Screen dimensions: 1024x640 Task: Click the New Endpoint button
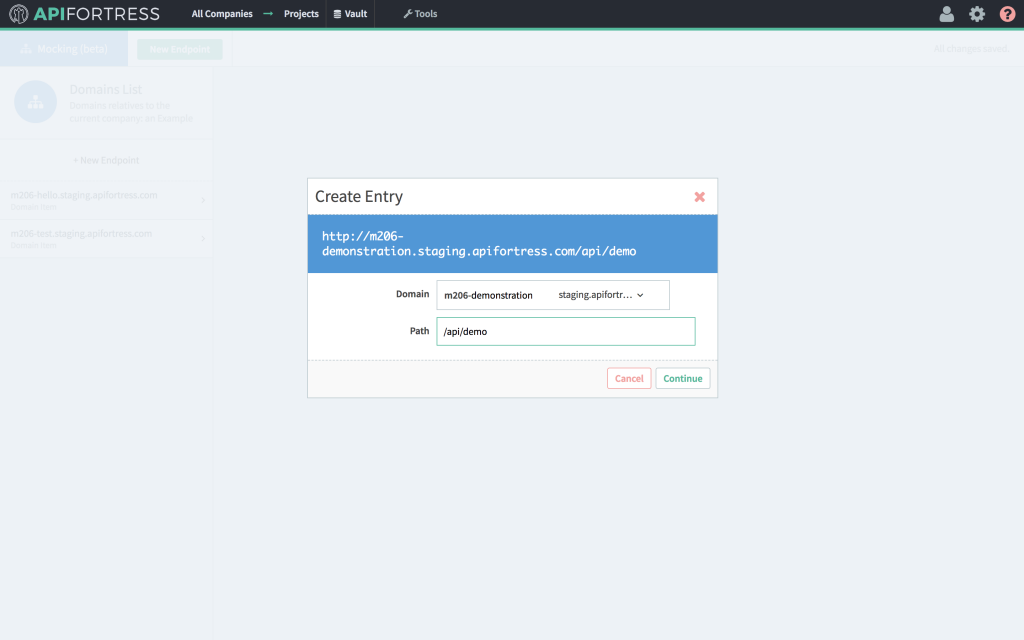point(180,48)
